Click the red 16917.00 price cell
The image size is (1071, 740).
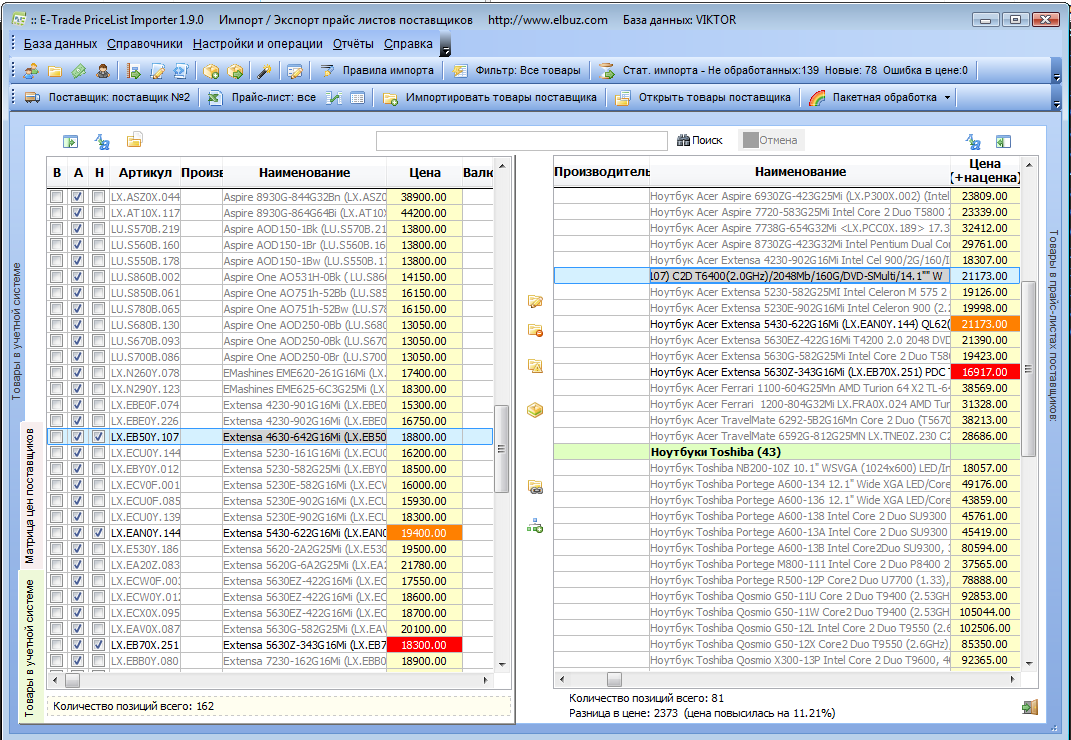click(984, 372)
